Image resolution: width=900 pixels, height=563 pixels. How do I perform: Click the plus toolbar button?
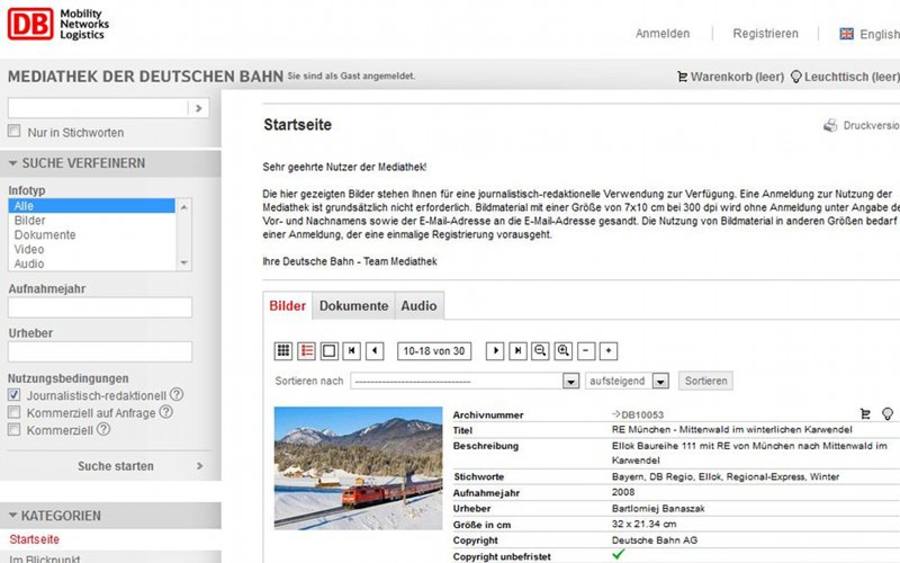point(608,351)
